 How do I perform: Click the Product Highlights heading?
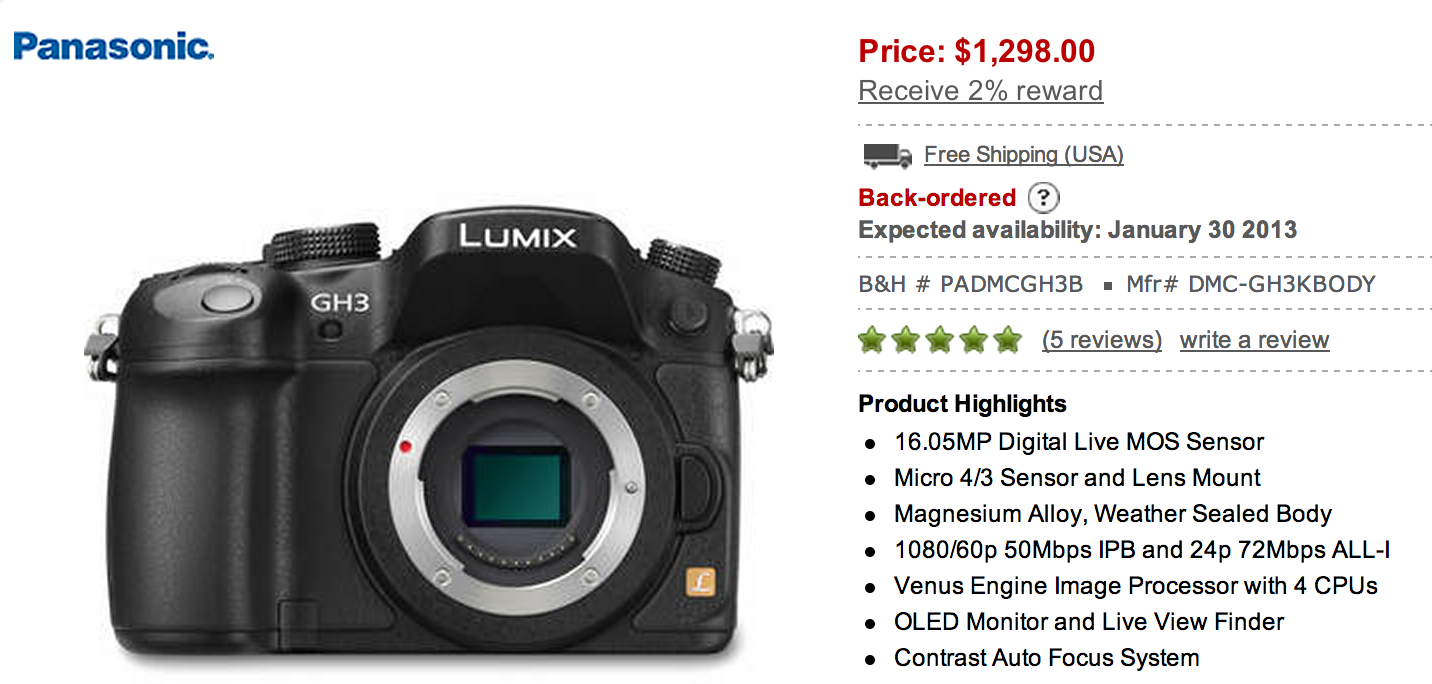[x=962, y=404]
